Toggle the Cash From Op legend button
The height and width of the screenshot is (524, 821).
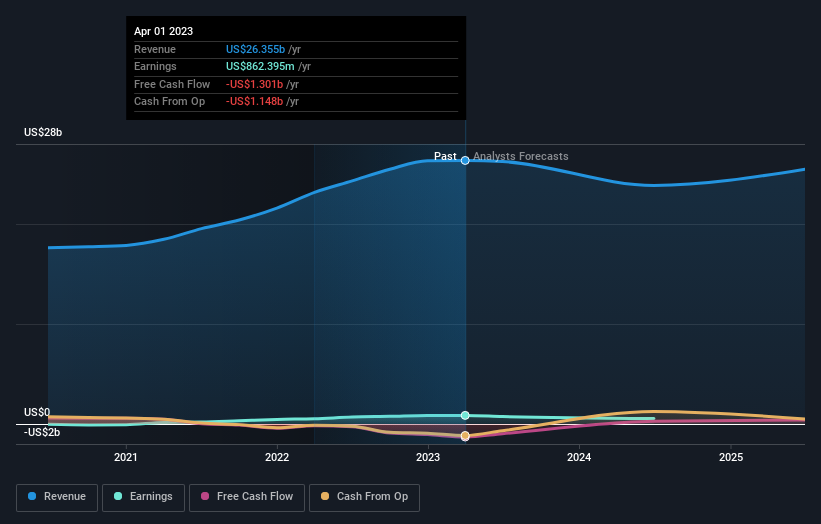click(364, 497)
